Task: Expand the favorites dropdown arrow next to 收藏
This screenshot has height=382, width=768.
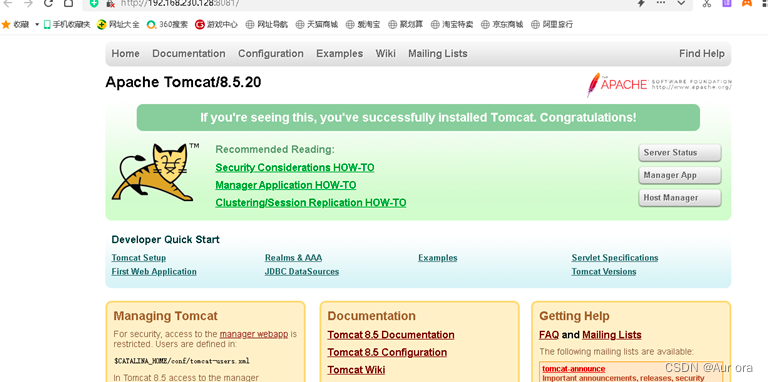Action: (37, 24)
